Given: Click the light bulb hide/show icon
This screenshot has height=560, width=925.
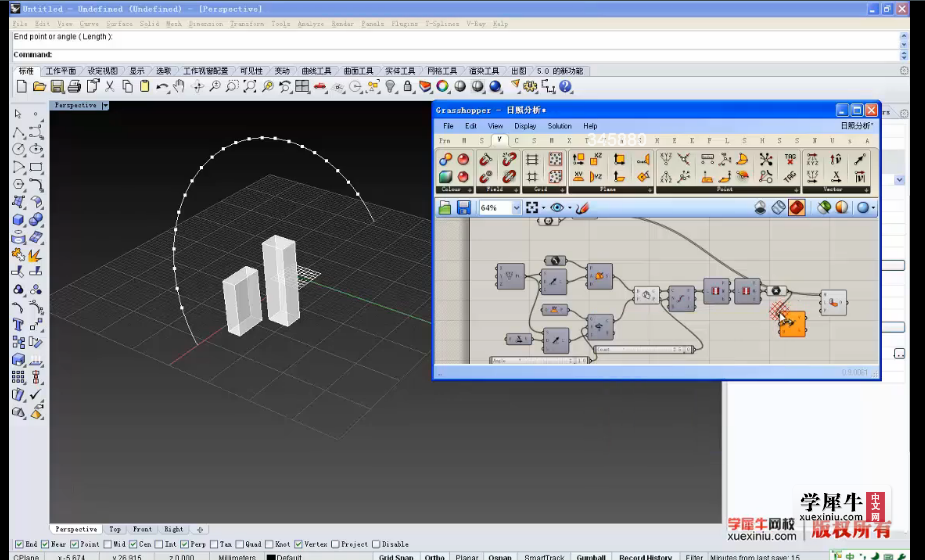Looking at the screenshot, I should pyautogui.click(x=390, y=87).
